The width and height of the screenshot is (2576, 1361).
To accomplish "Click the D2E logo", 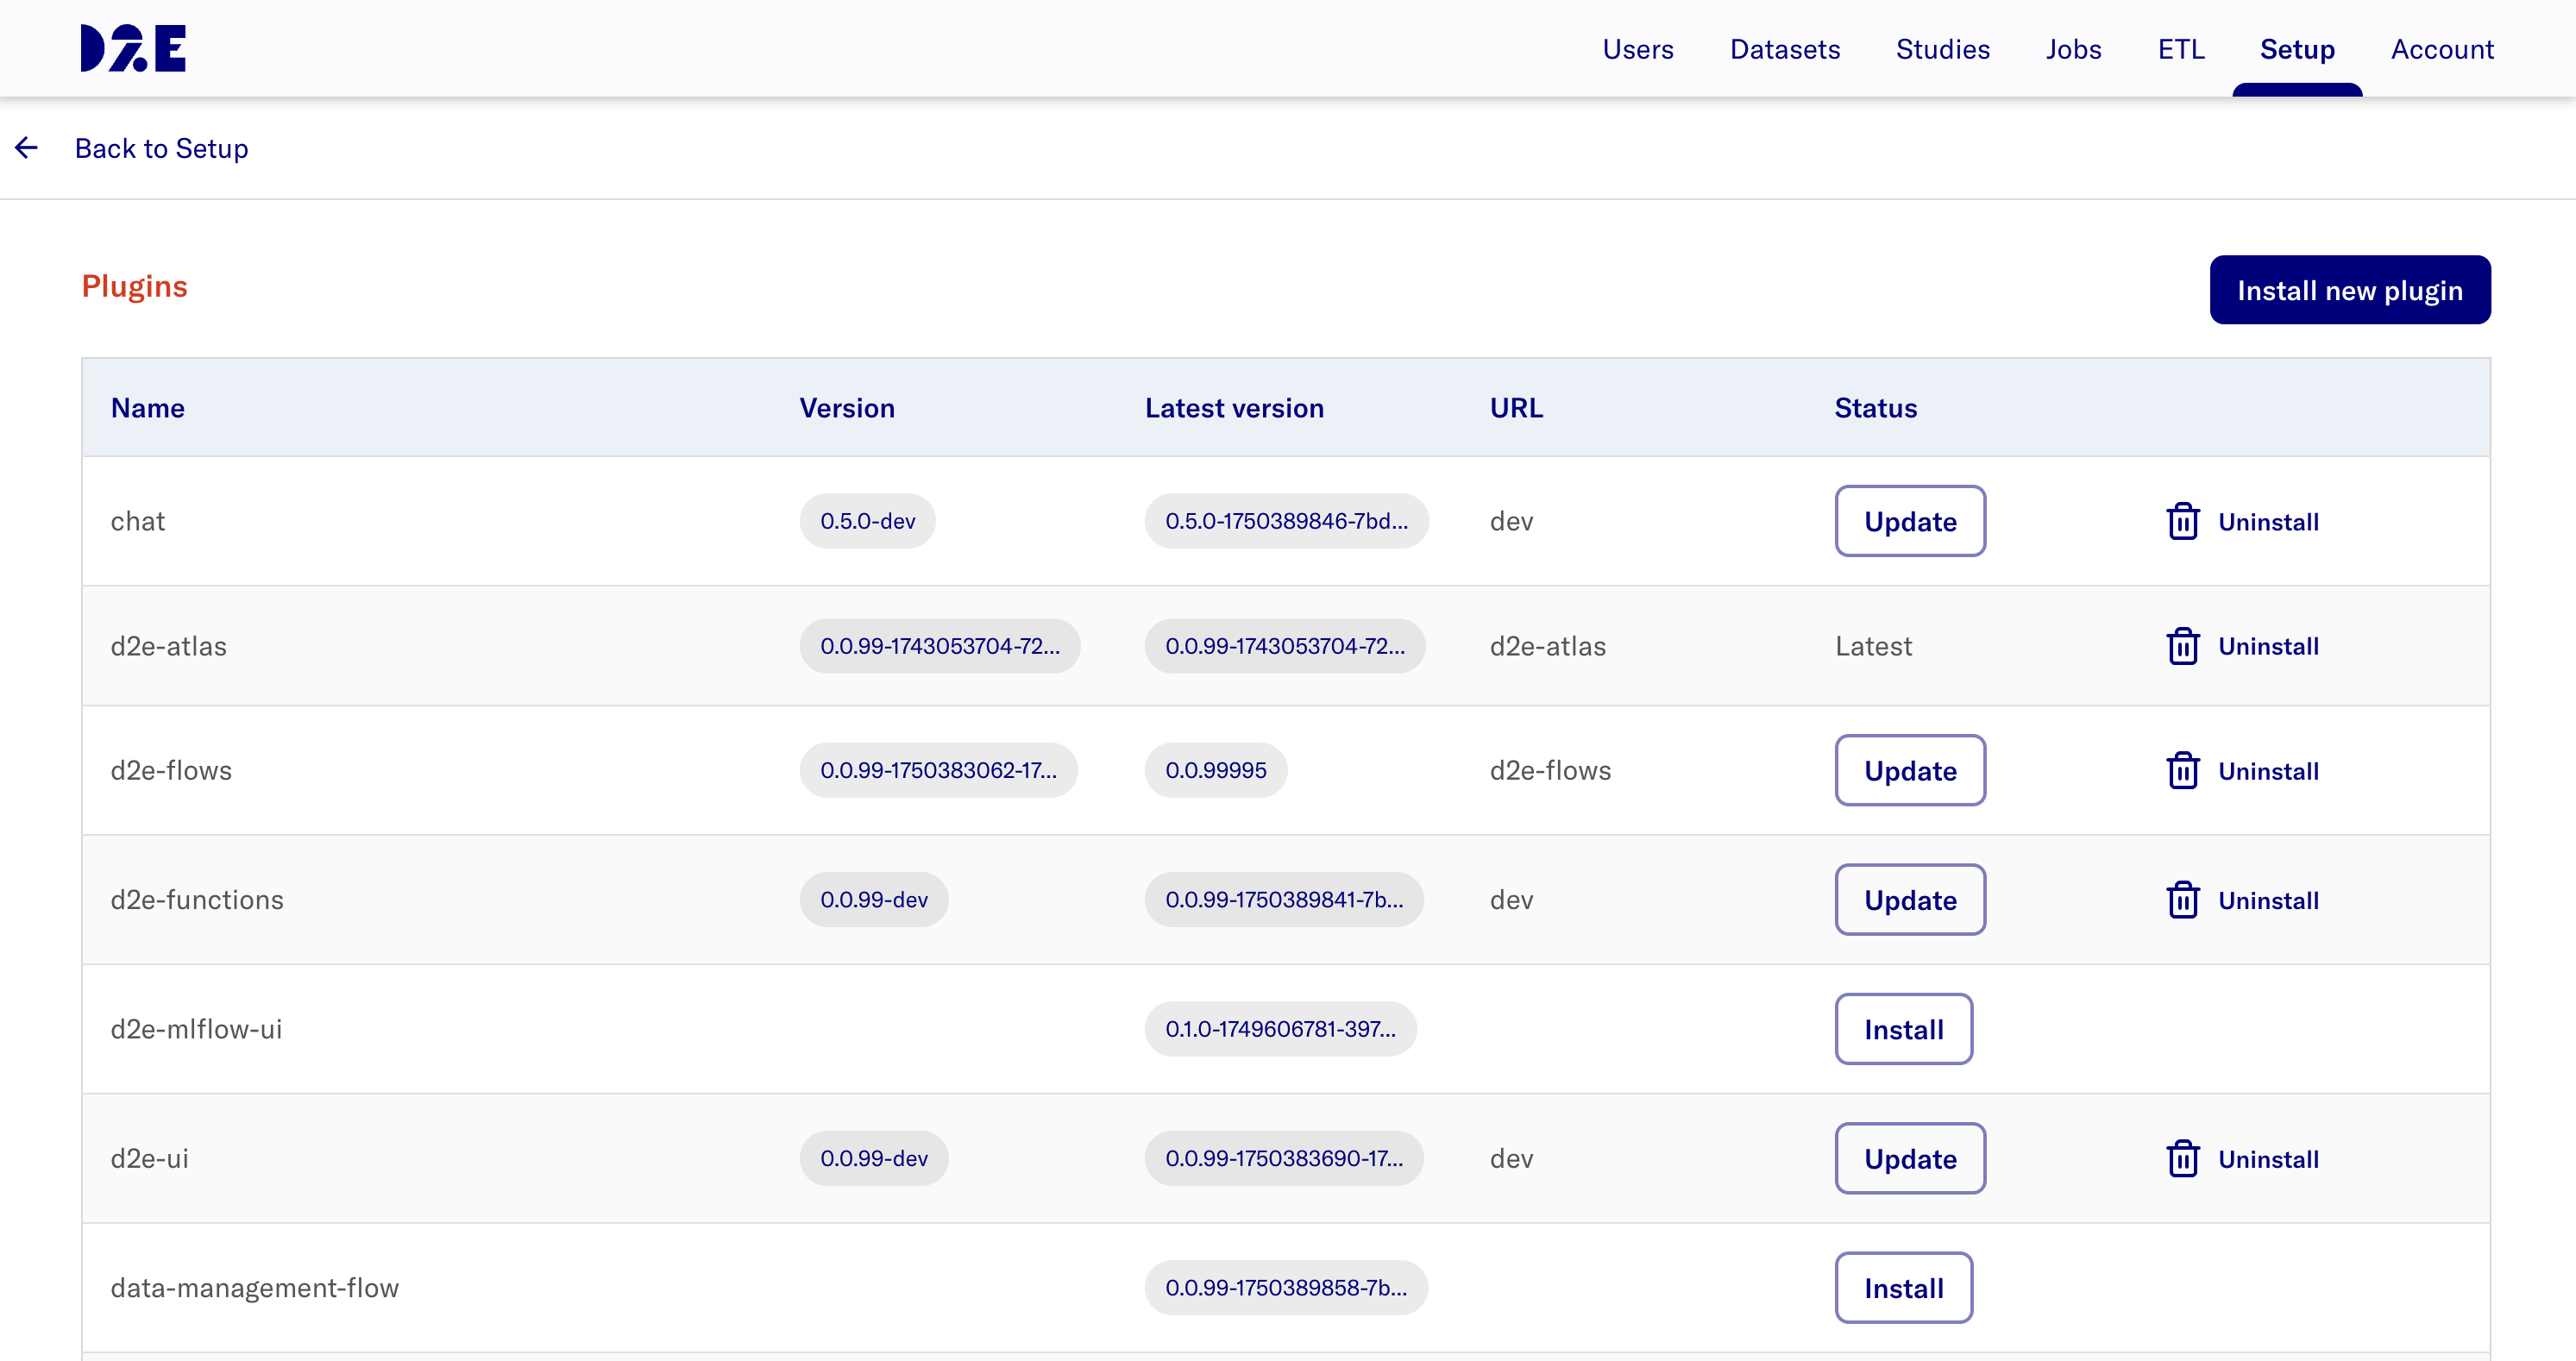I will pyautogui.click(x=133, y=48).
